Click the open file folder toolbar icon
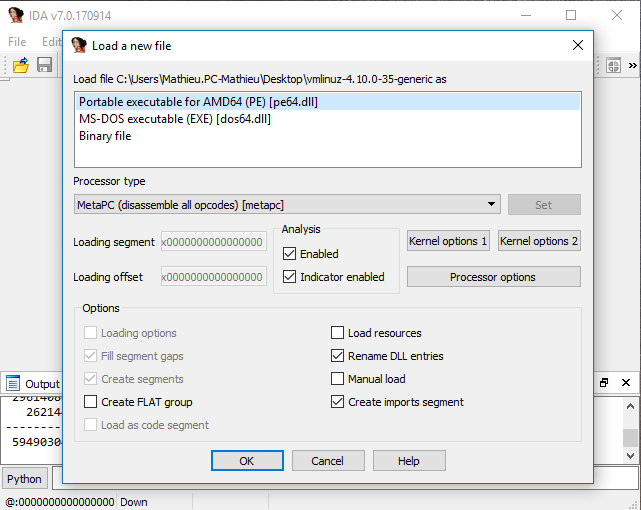 20,65
